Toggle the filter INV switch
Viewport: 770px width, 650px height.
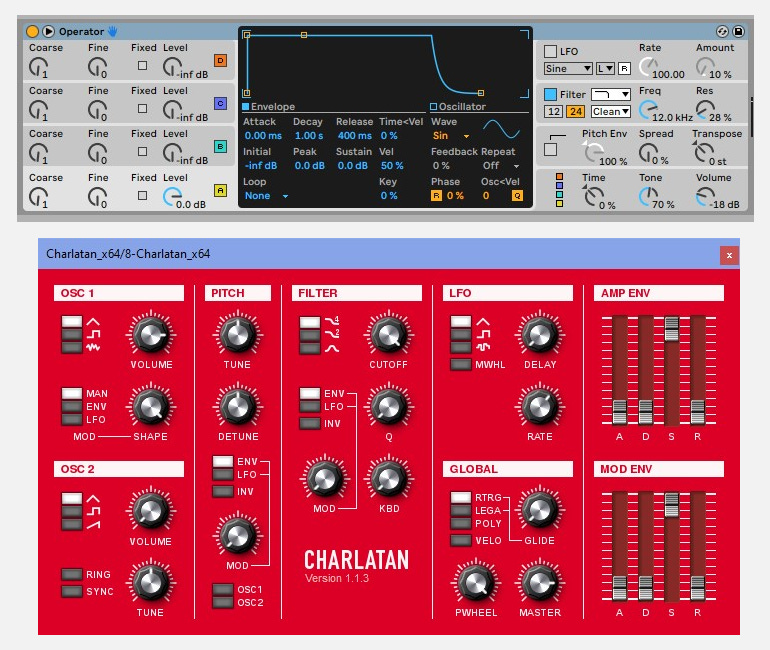310,423
